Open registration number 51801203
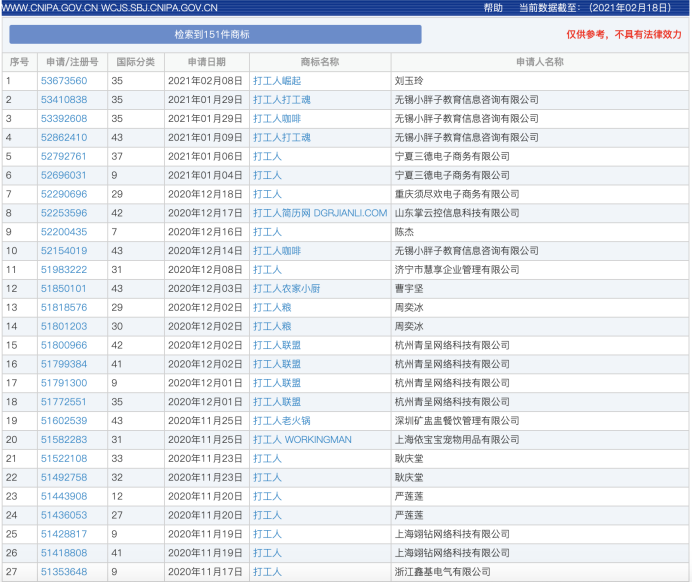The height and width of the screenshot is (583, 693). tap(64, 327)
